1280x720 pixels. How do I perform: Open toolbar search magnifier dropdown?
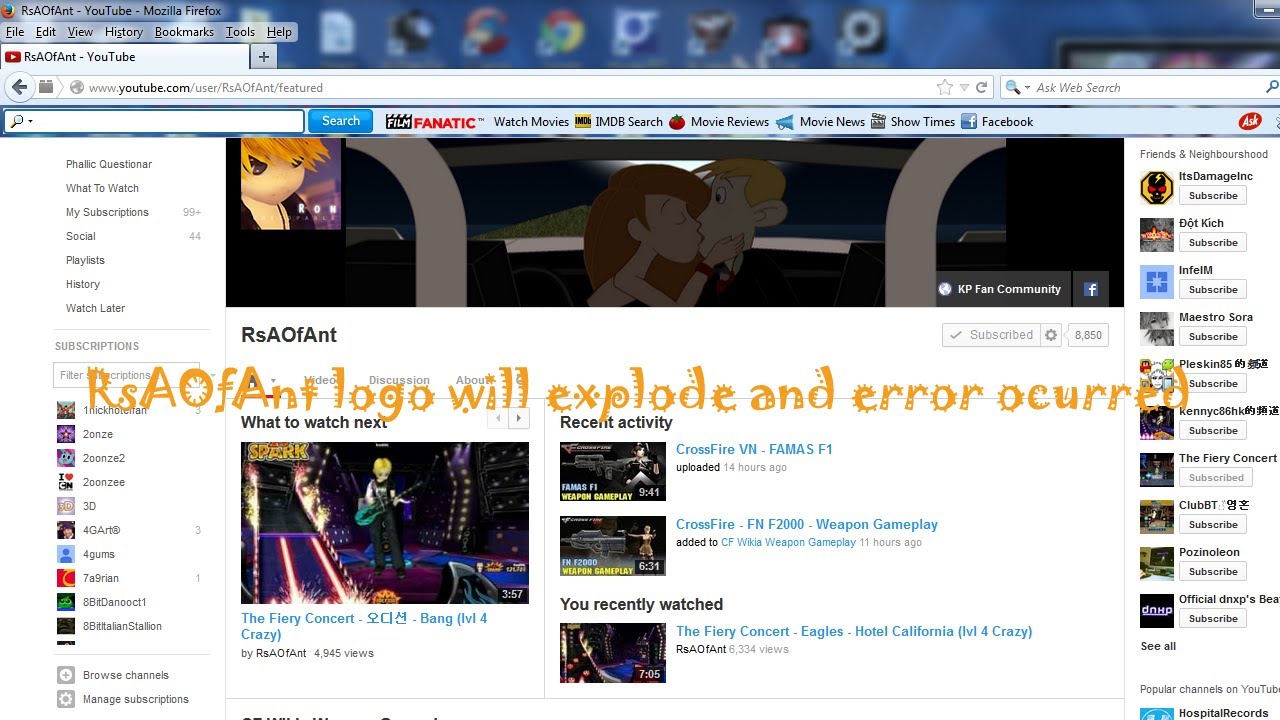[x=21, y=122]
